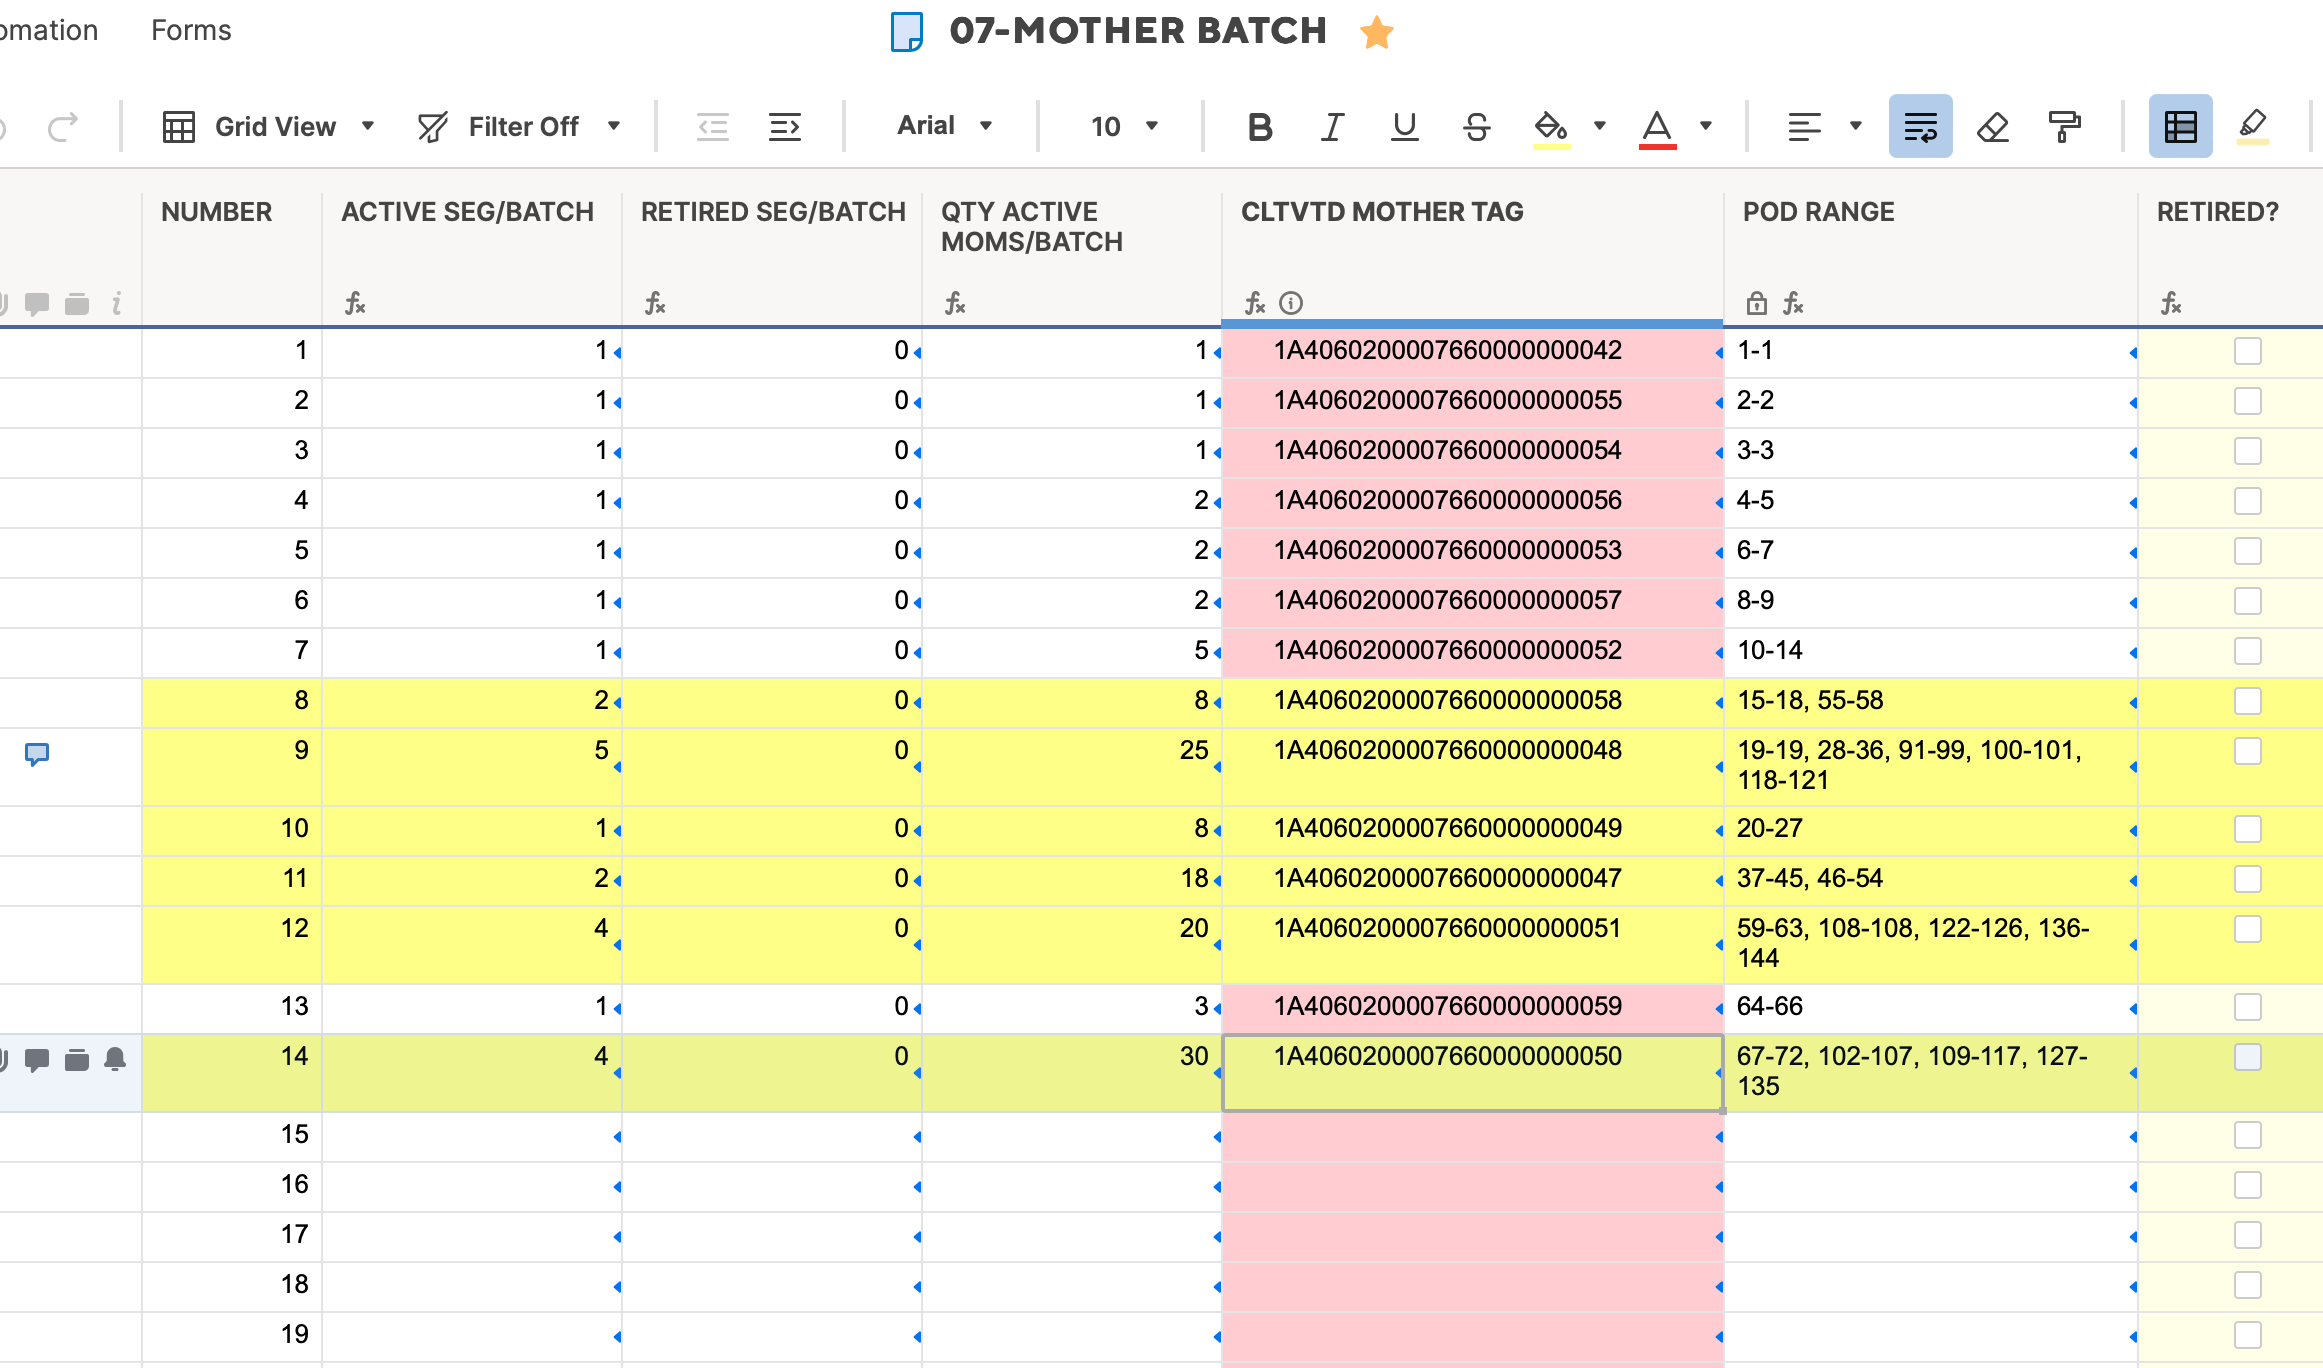Click the sheet icon beside the title
The image size is (2323, 1368).
(x=906, y=32)
